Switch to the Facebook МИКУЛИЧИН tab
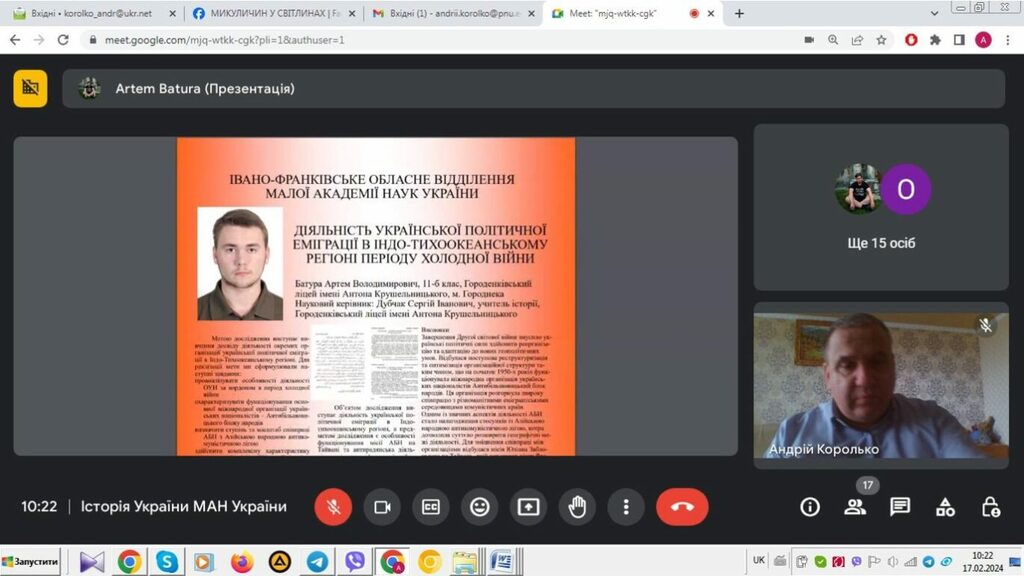Viewport: 1024px width, 576px height. [x=270, y=14]
